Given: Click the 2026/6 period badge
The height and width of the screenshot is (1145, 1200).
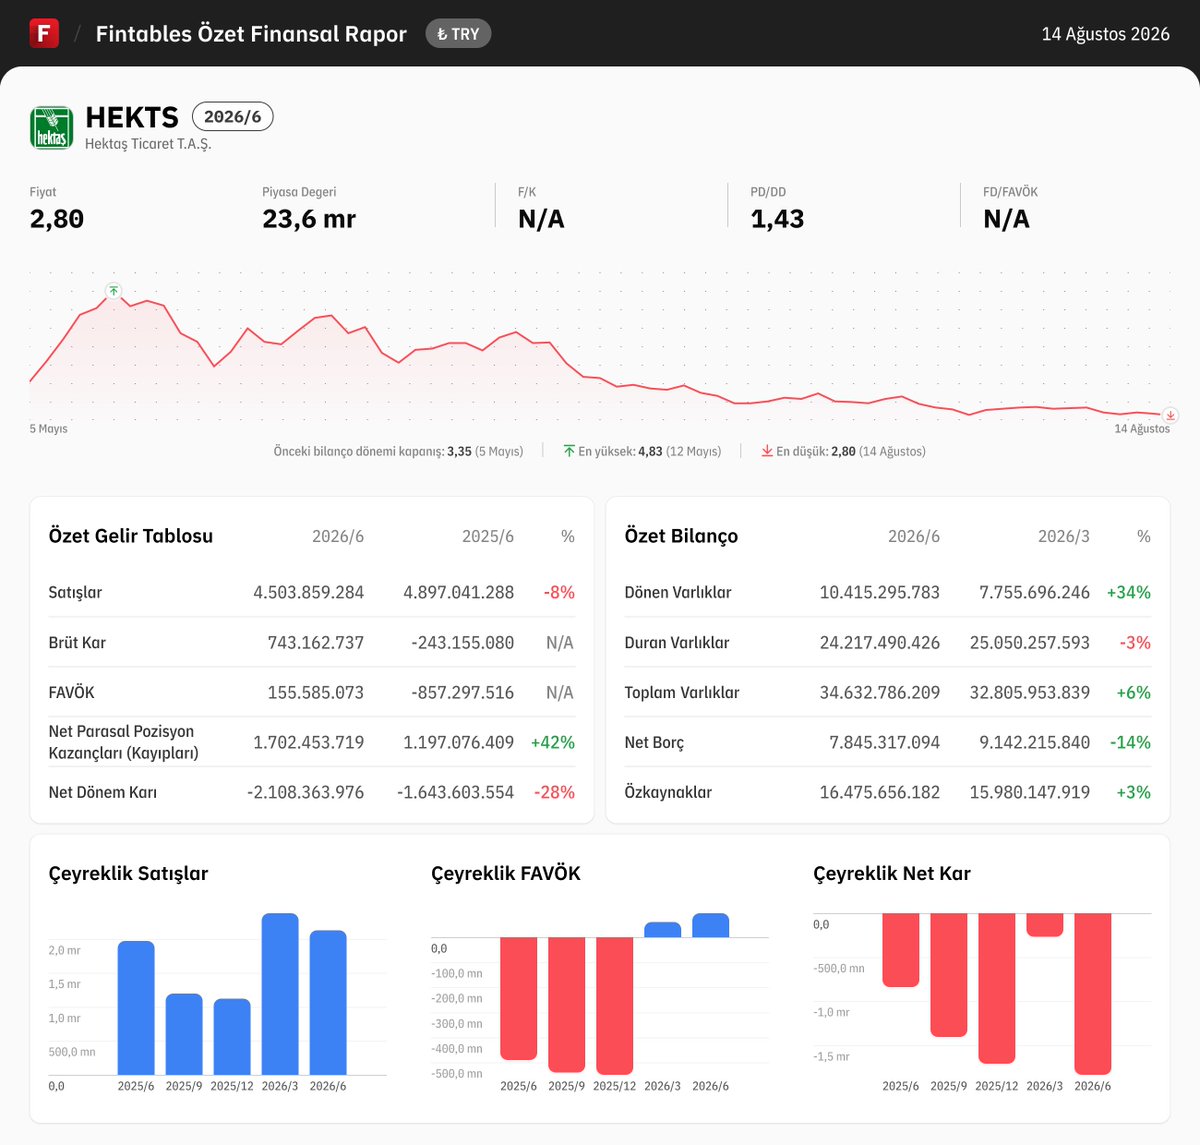Looking at the screenshot, I should (x=232, y=117).
